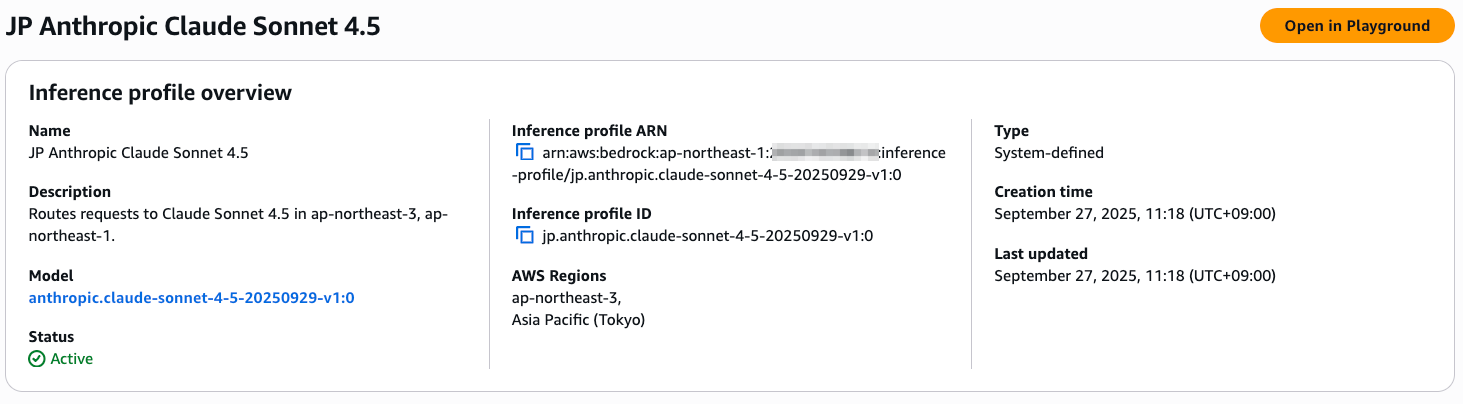
Task: Open the anthropic.claude-sonnet-4-5-20250929-v1:0 model link
Action: [x=192, y=298]
